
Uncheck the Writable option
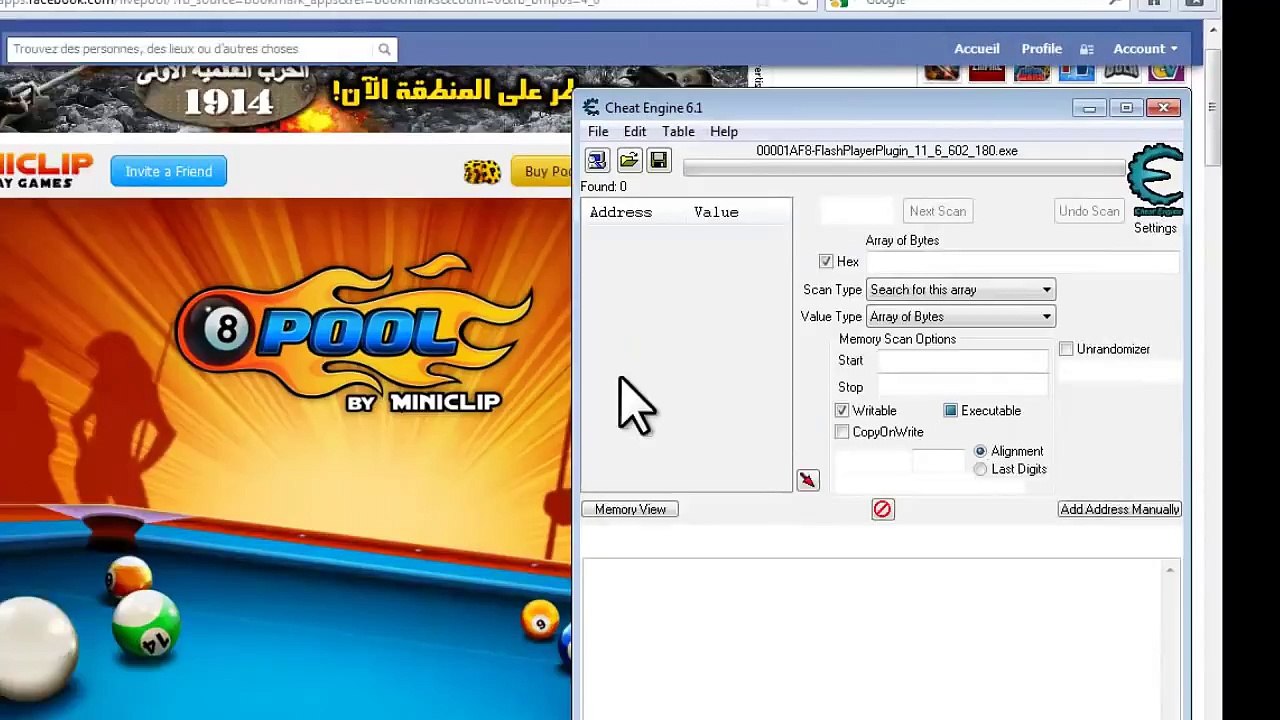click(x=842, y=411)
